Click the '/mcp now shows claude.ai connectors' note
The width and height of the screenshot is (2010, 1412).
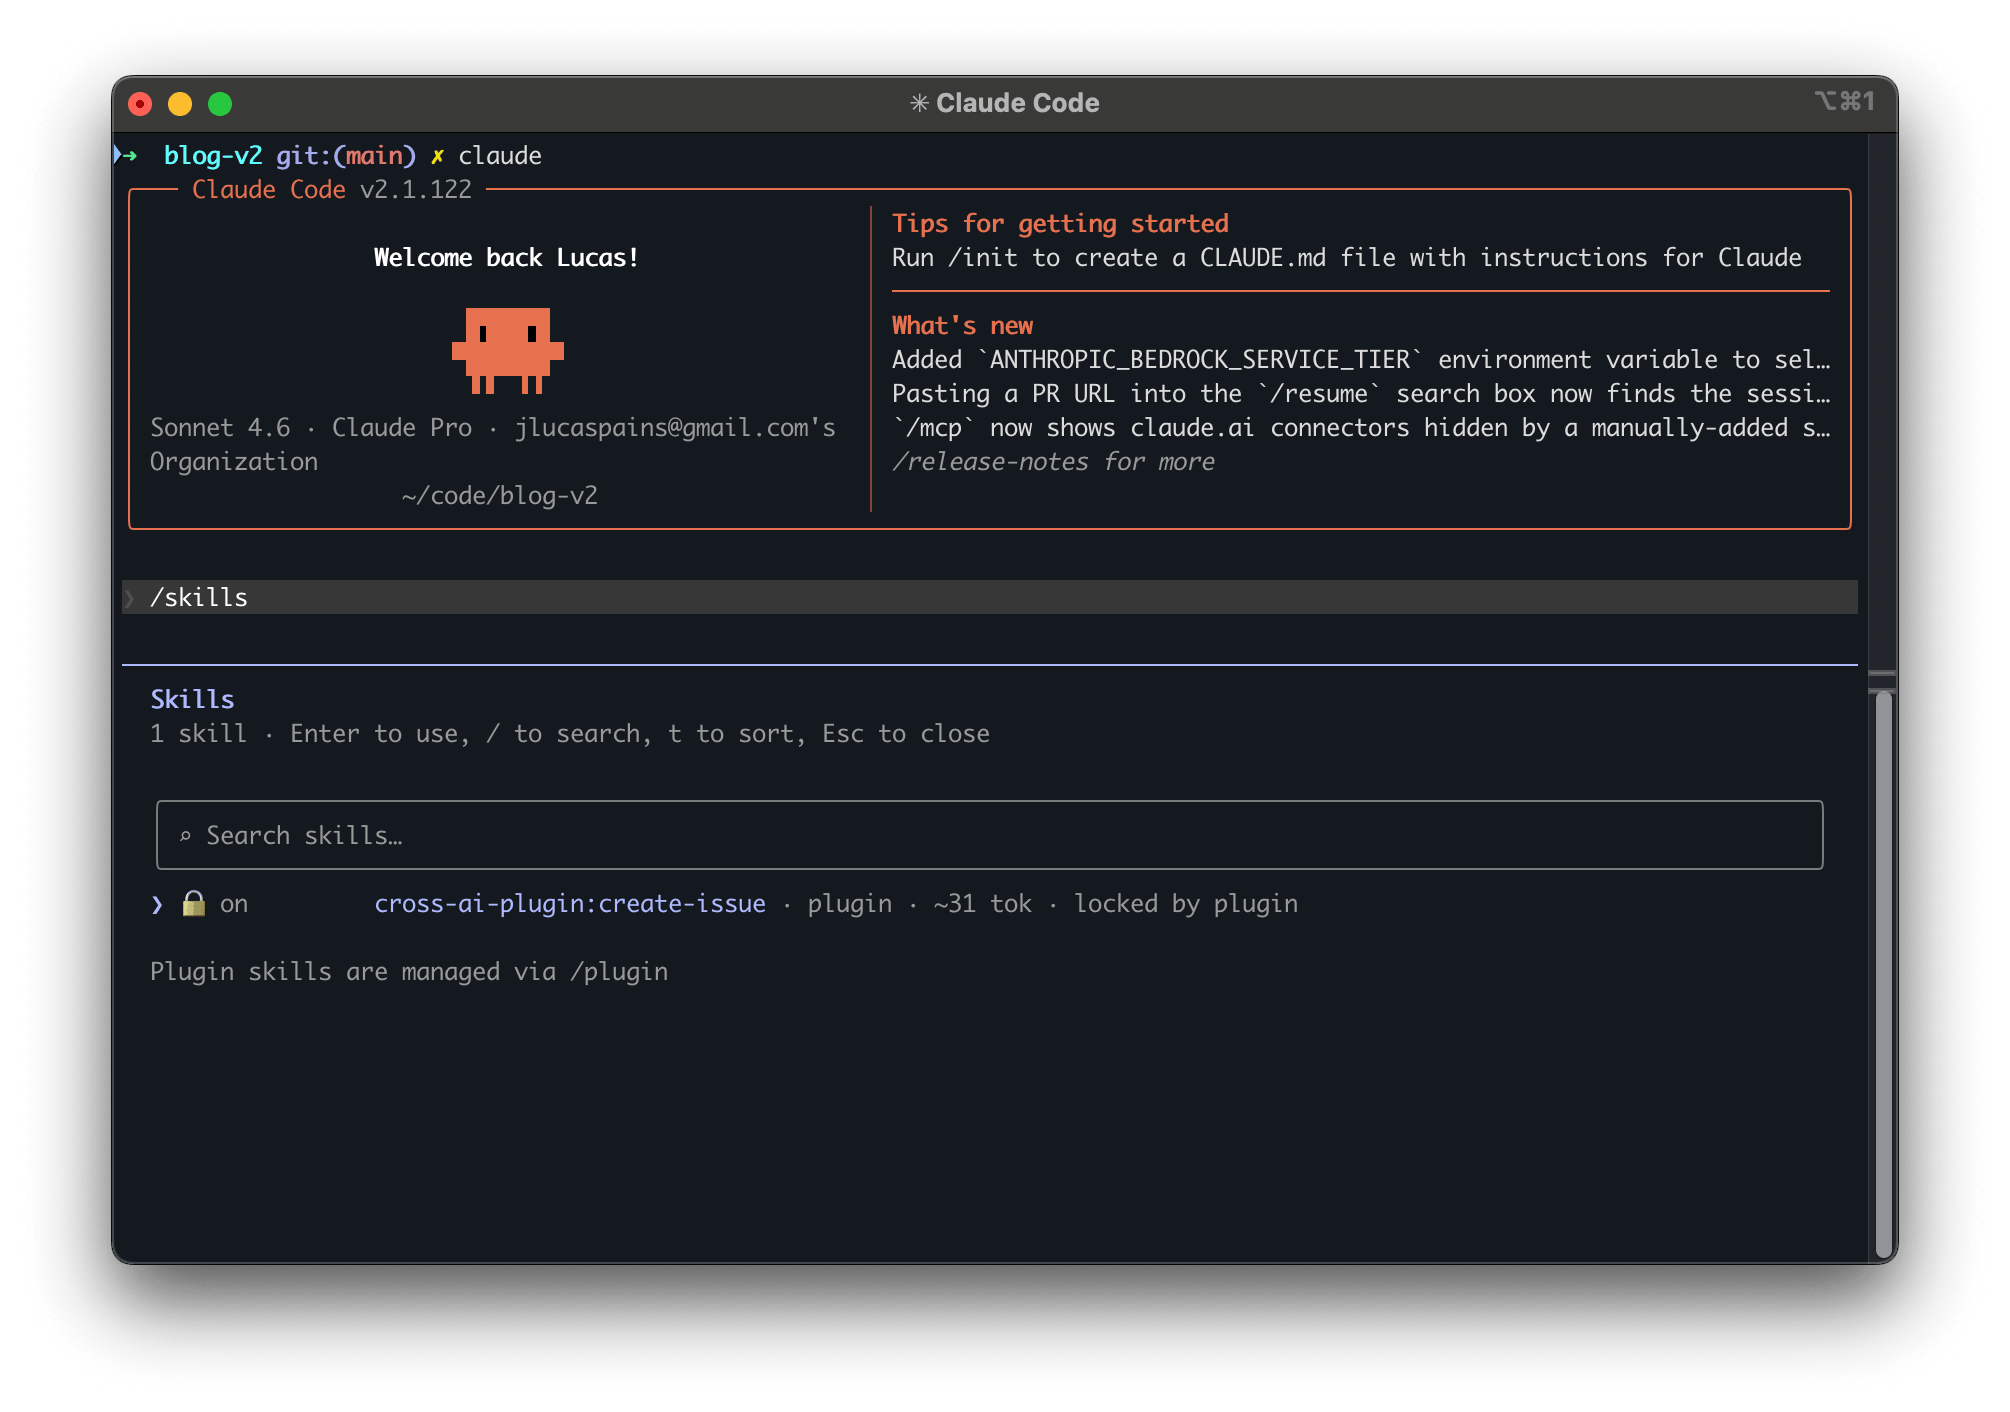click(x=1361, y=428)
